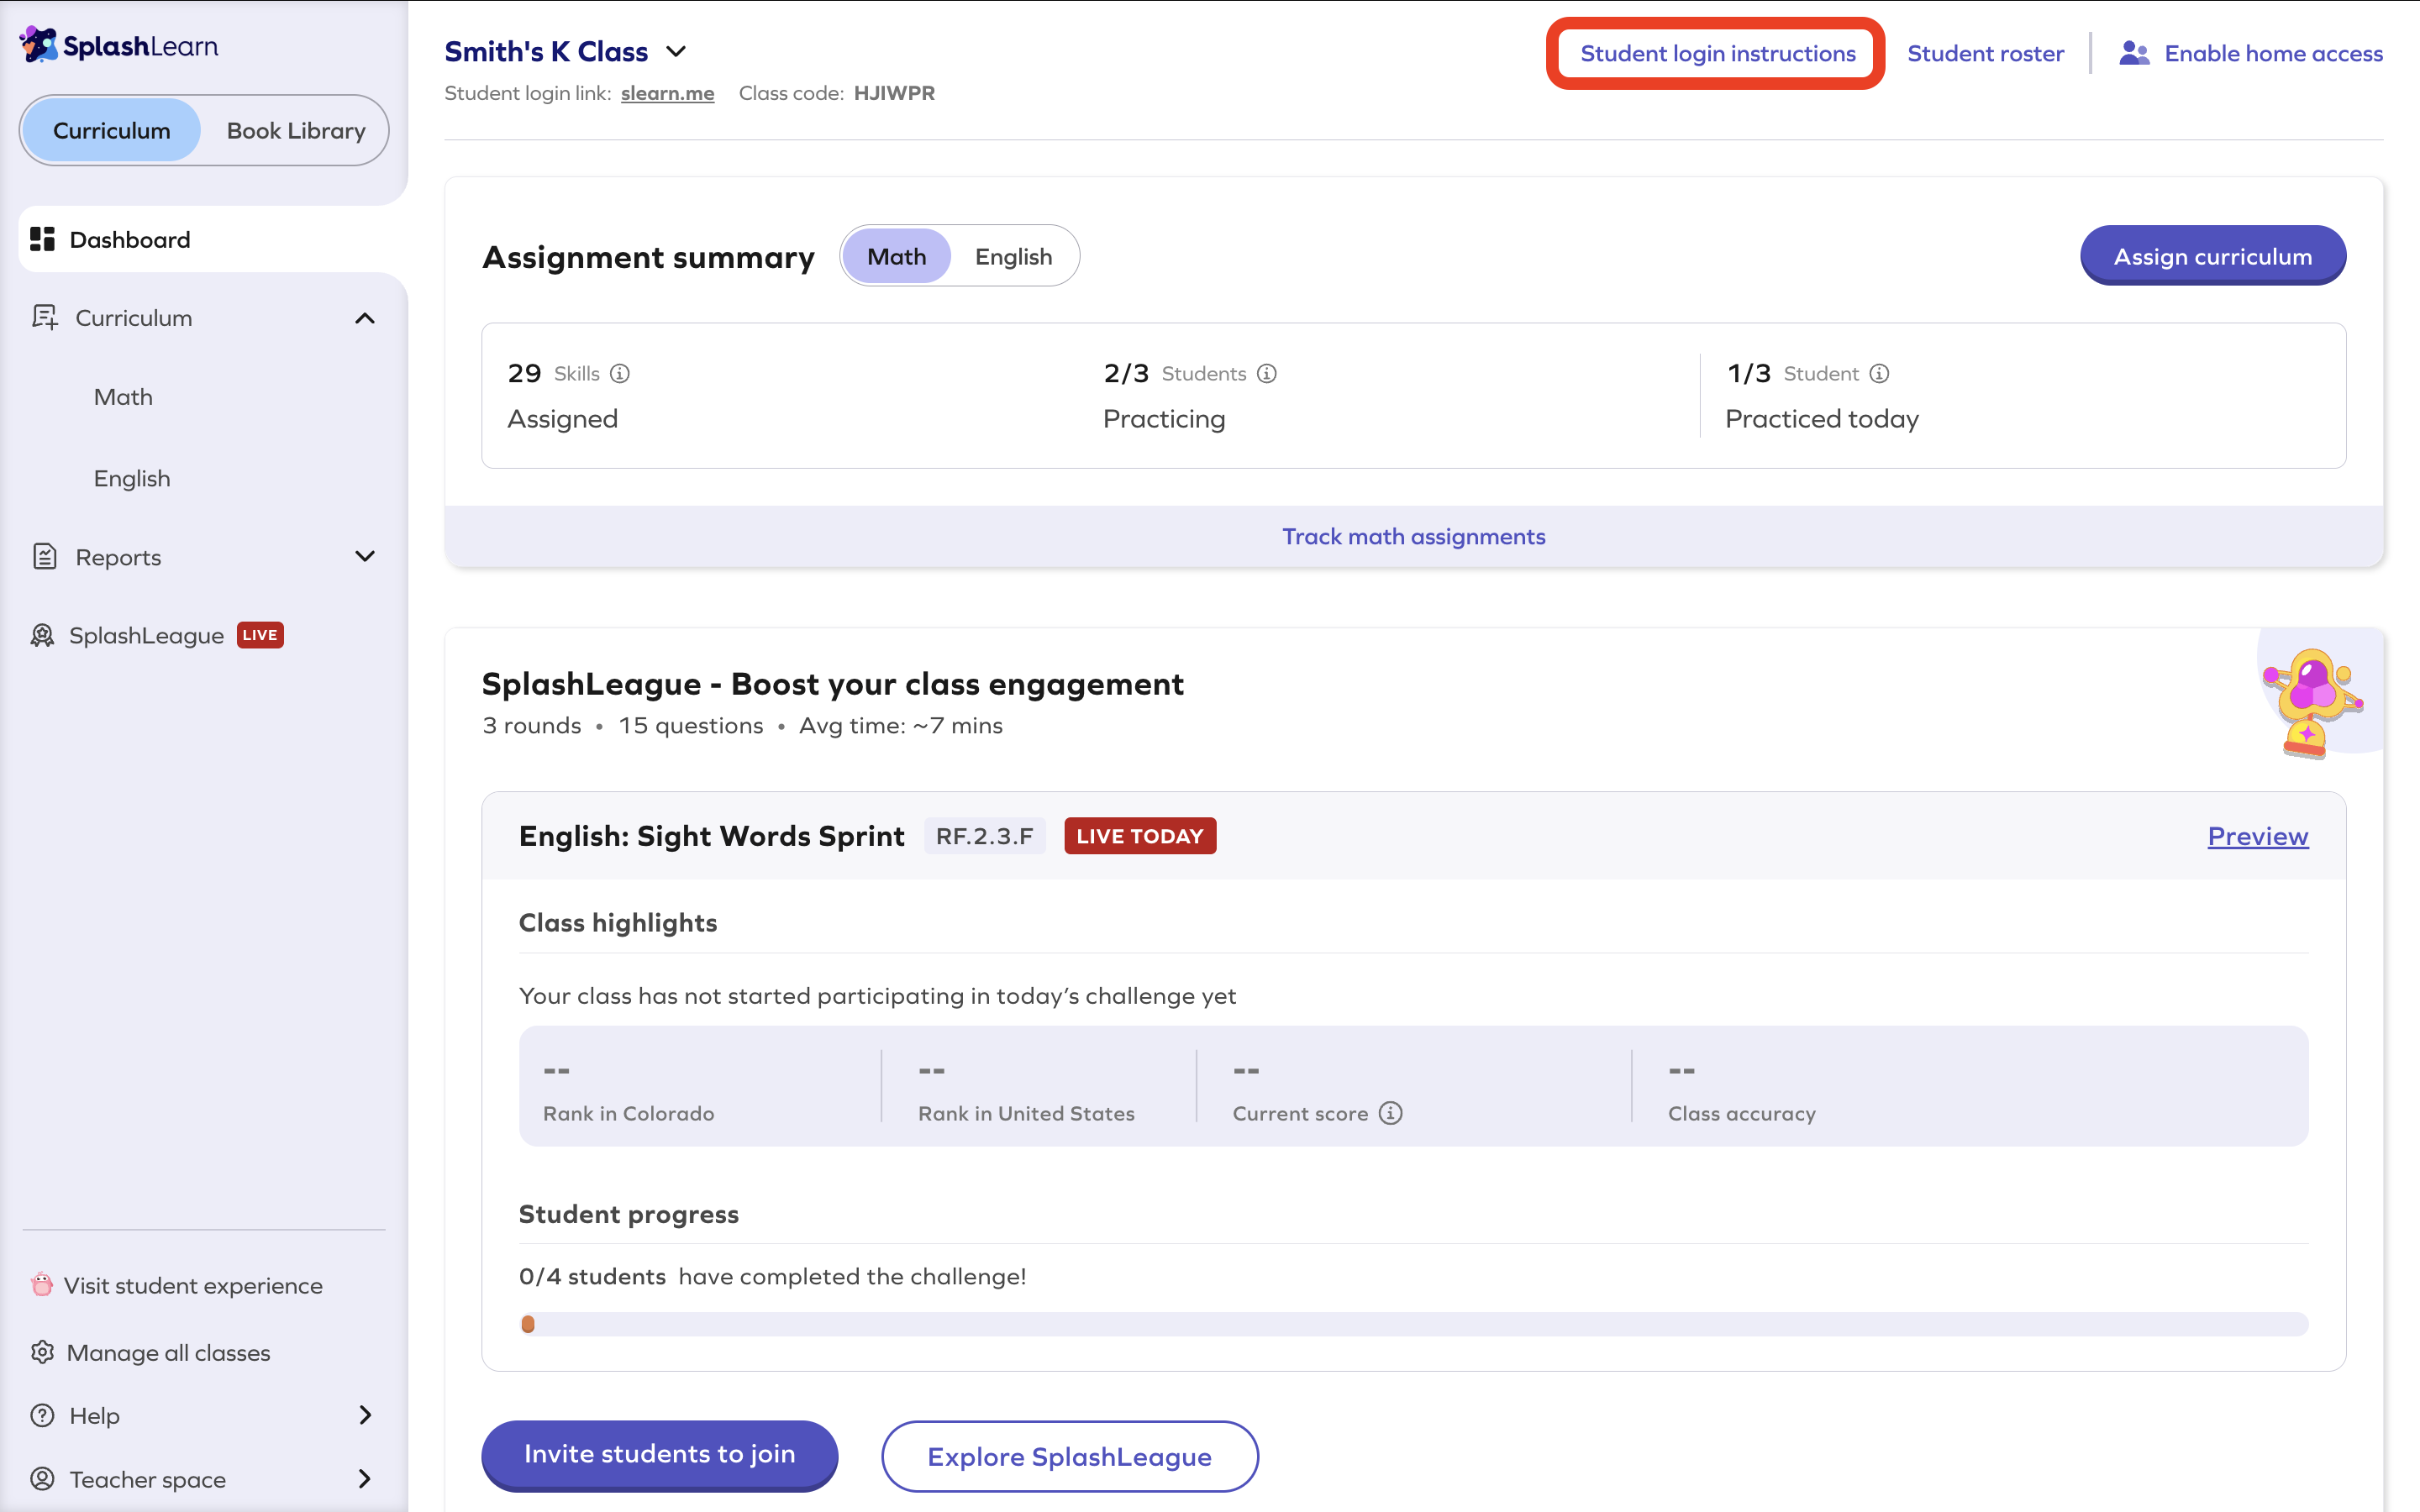Click info icon next to 2/3 Students

(1267, 373)
